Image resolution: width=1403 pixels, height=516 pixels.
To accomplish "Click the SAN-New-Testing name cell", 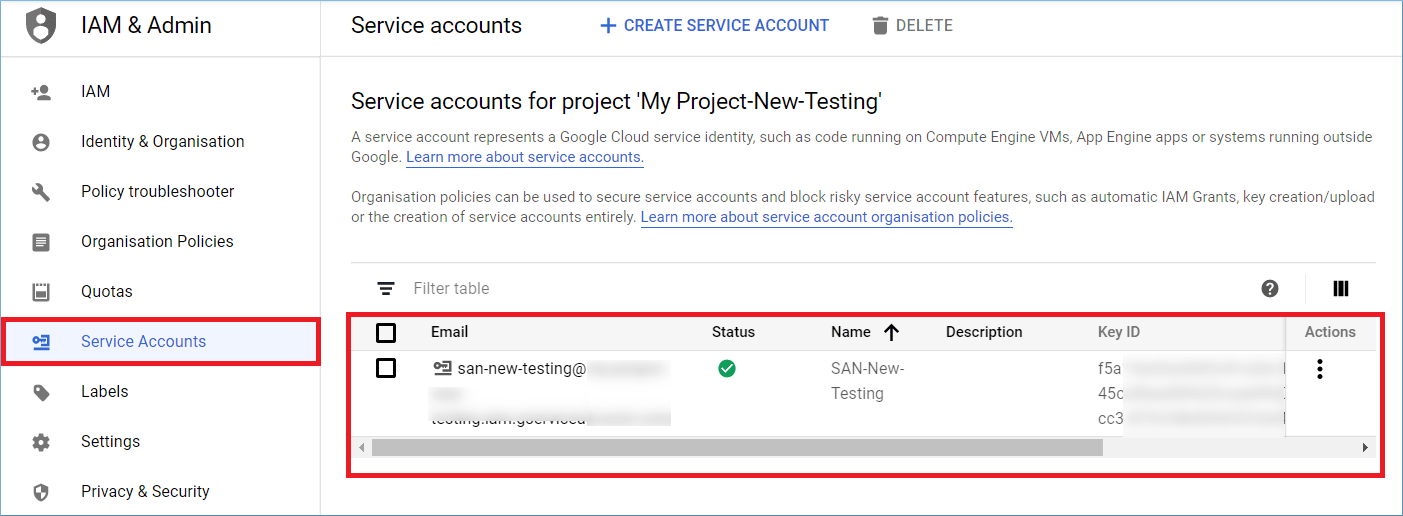I will point(868,381).
